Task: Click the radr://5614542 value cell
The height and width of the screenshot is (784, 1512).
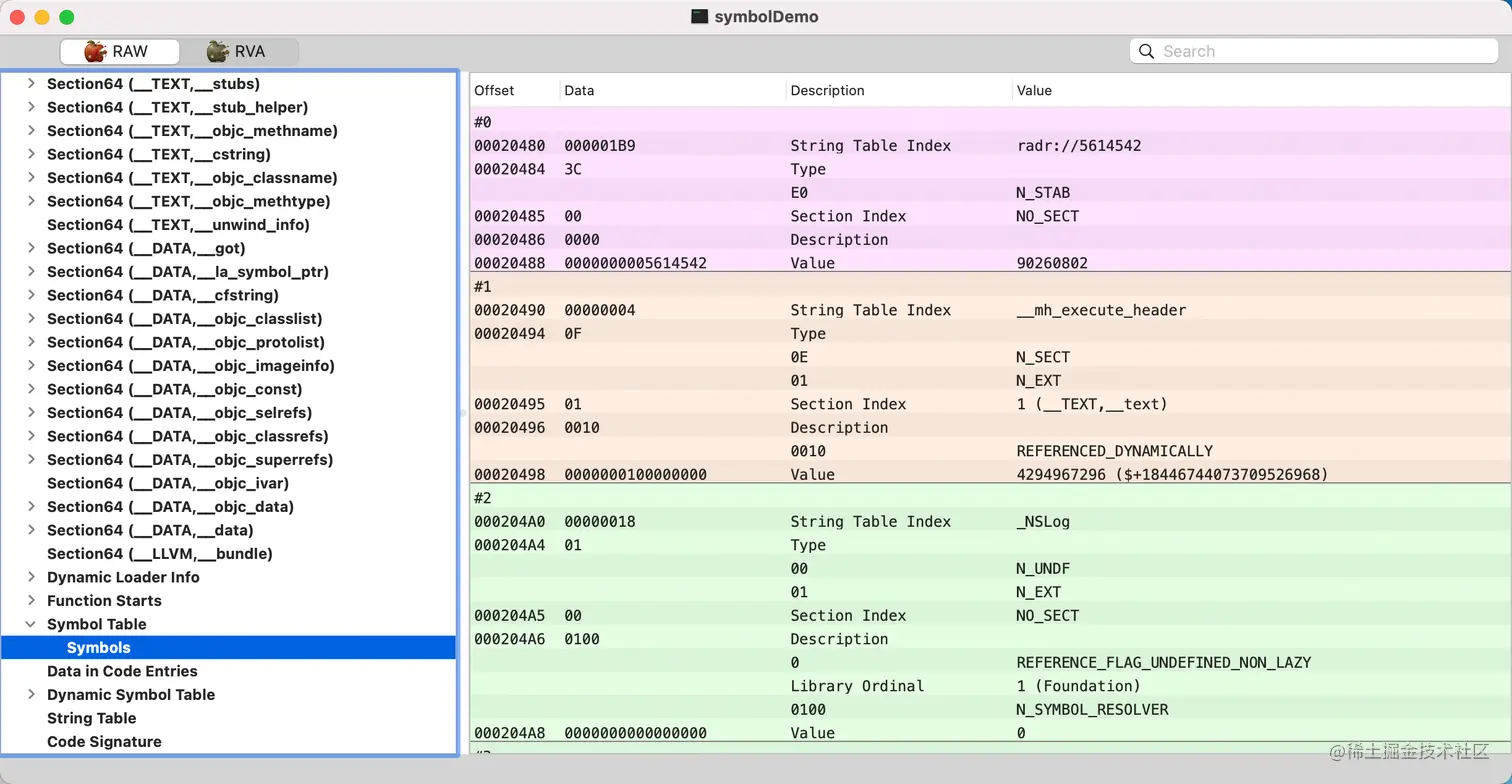Action: coord(1078,146)
